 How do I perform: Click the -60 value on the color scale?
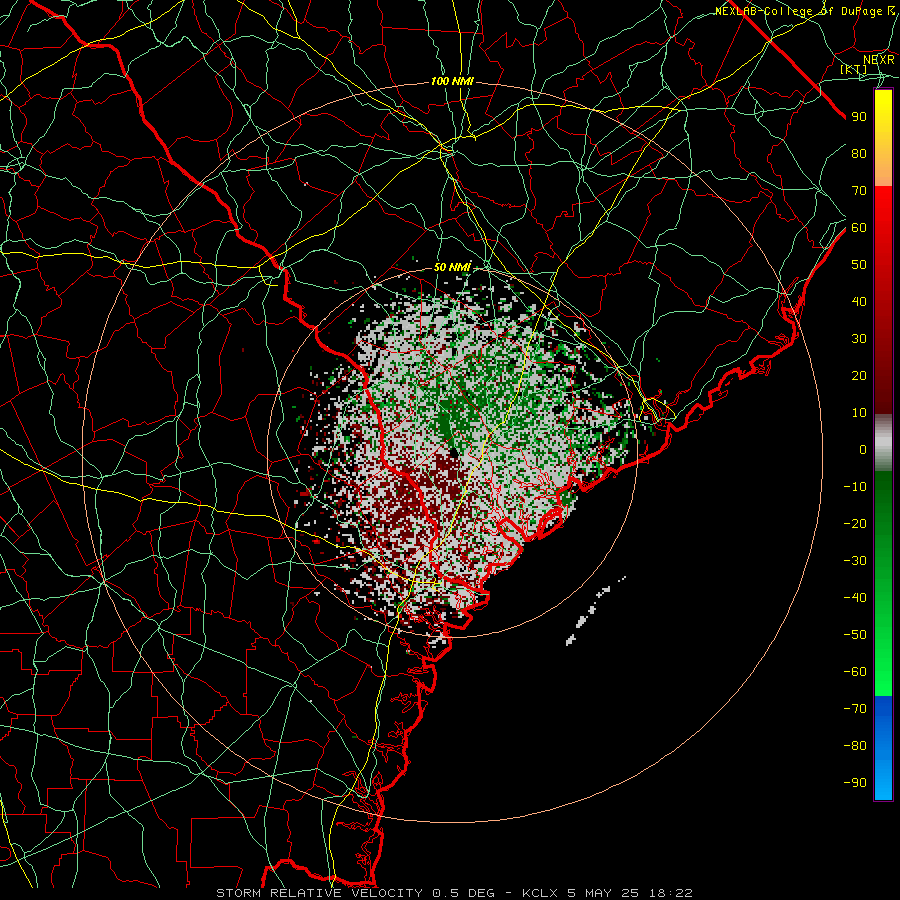pos(855,672)
